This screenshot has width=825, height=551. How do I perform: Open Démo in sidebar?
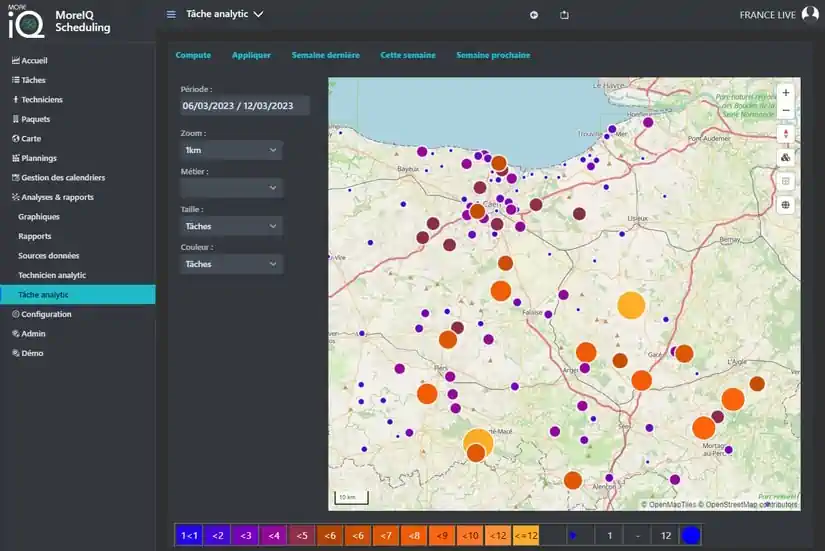pos(28,353)
